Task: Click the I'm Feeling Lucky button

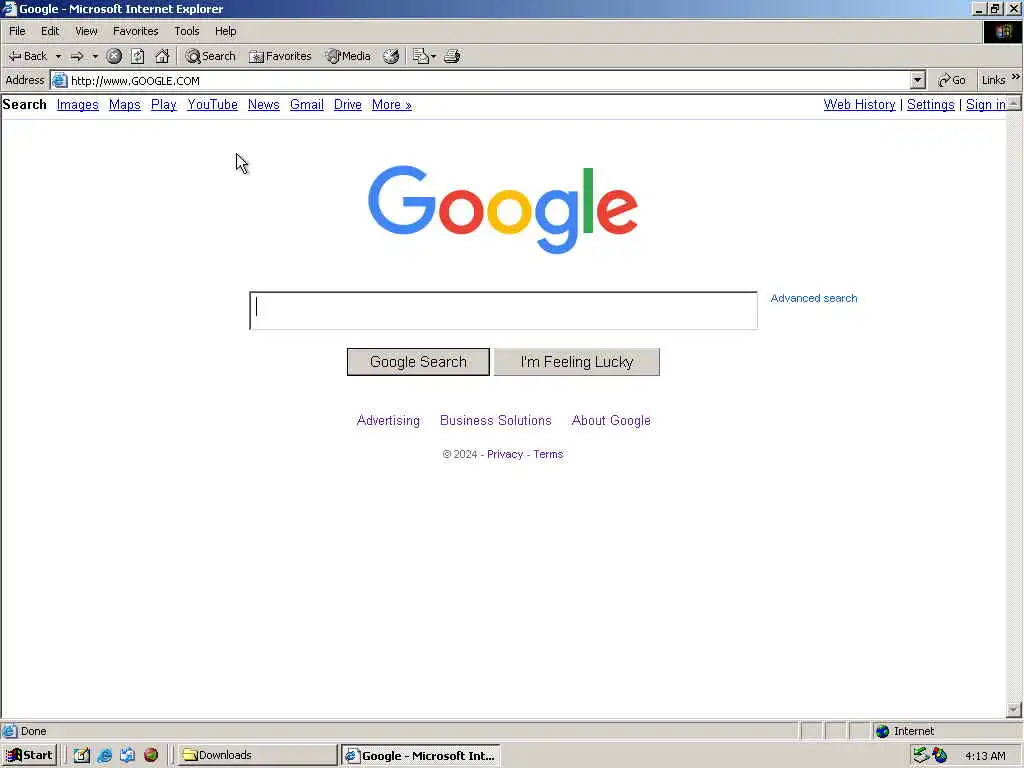Action: (x=577, y=362)
